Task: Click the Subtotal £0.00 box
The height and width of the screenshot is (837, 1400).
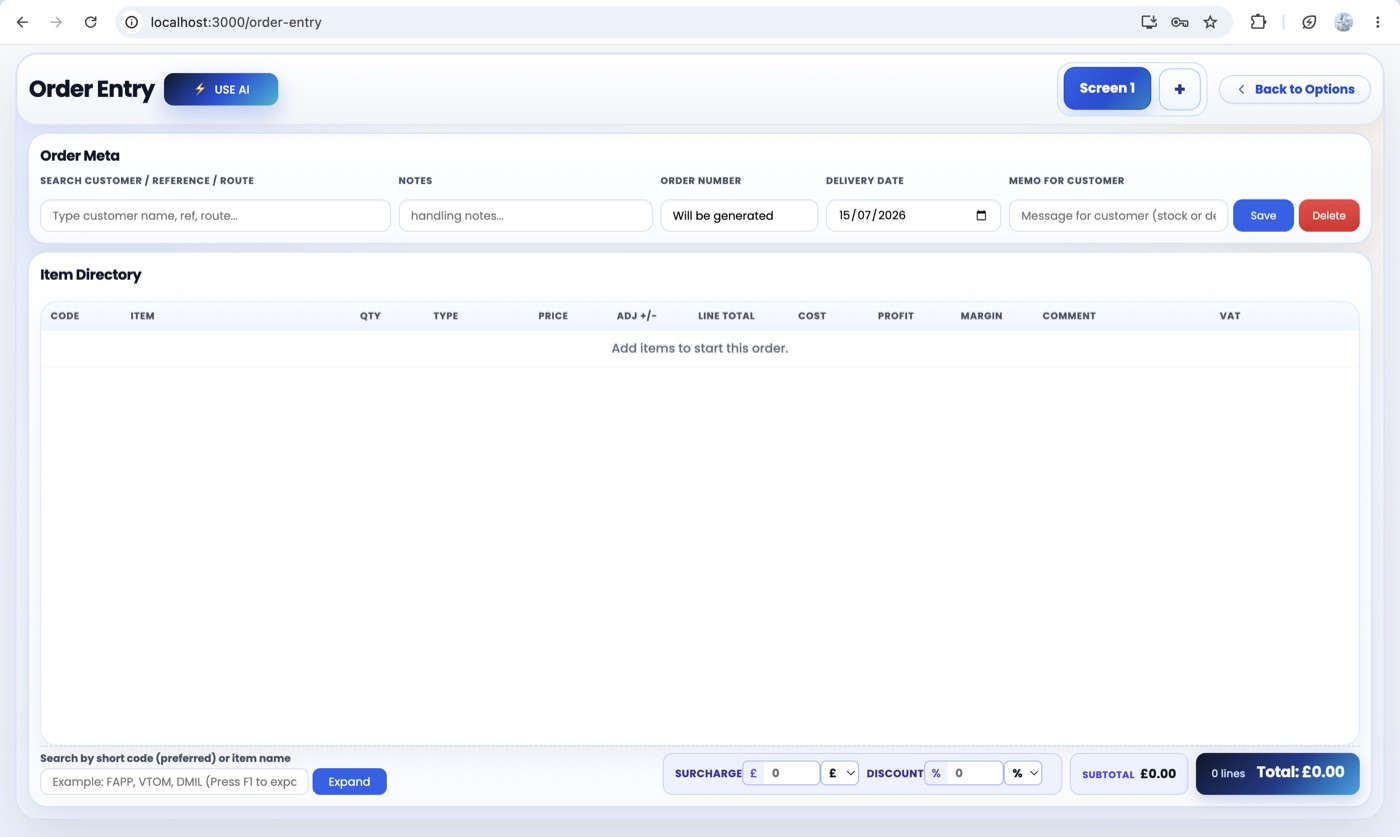Action: click(1129, 774)
